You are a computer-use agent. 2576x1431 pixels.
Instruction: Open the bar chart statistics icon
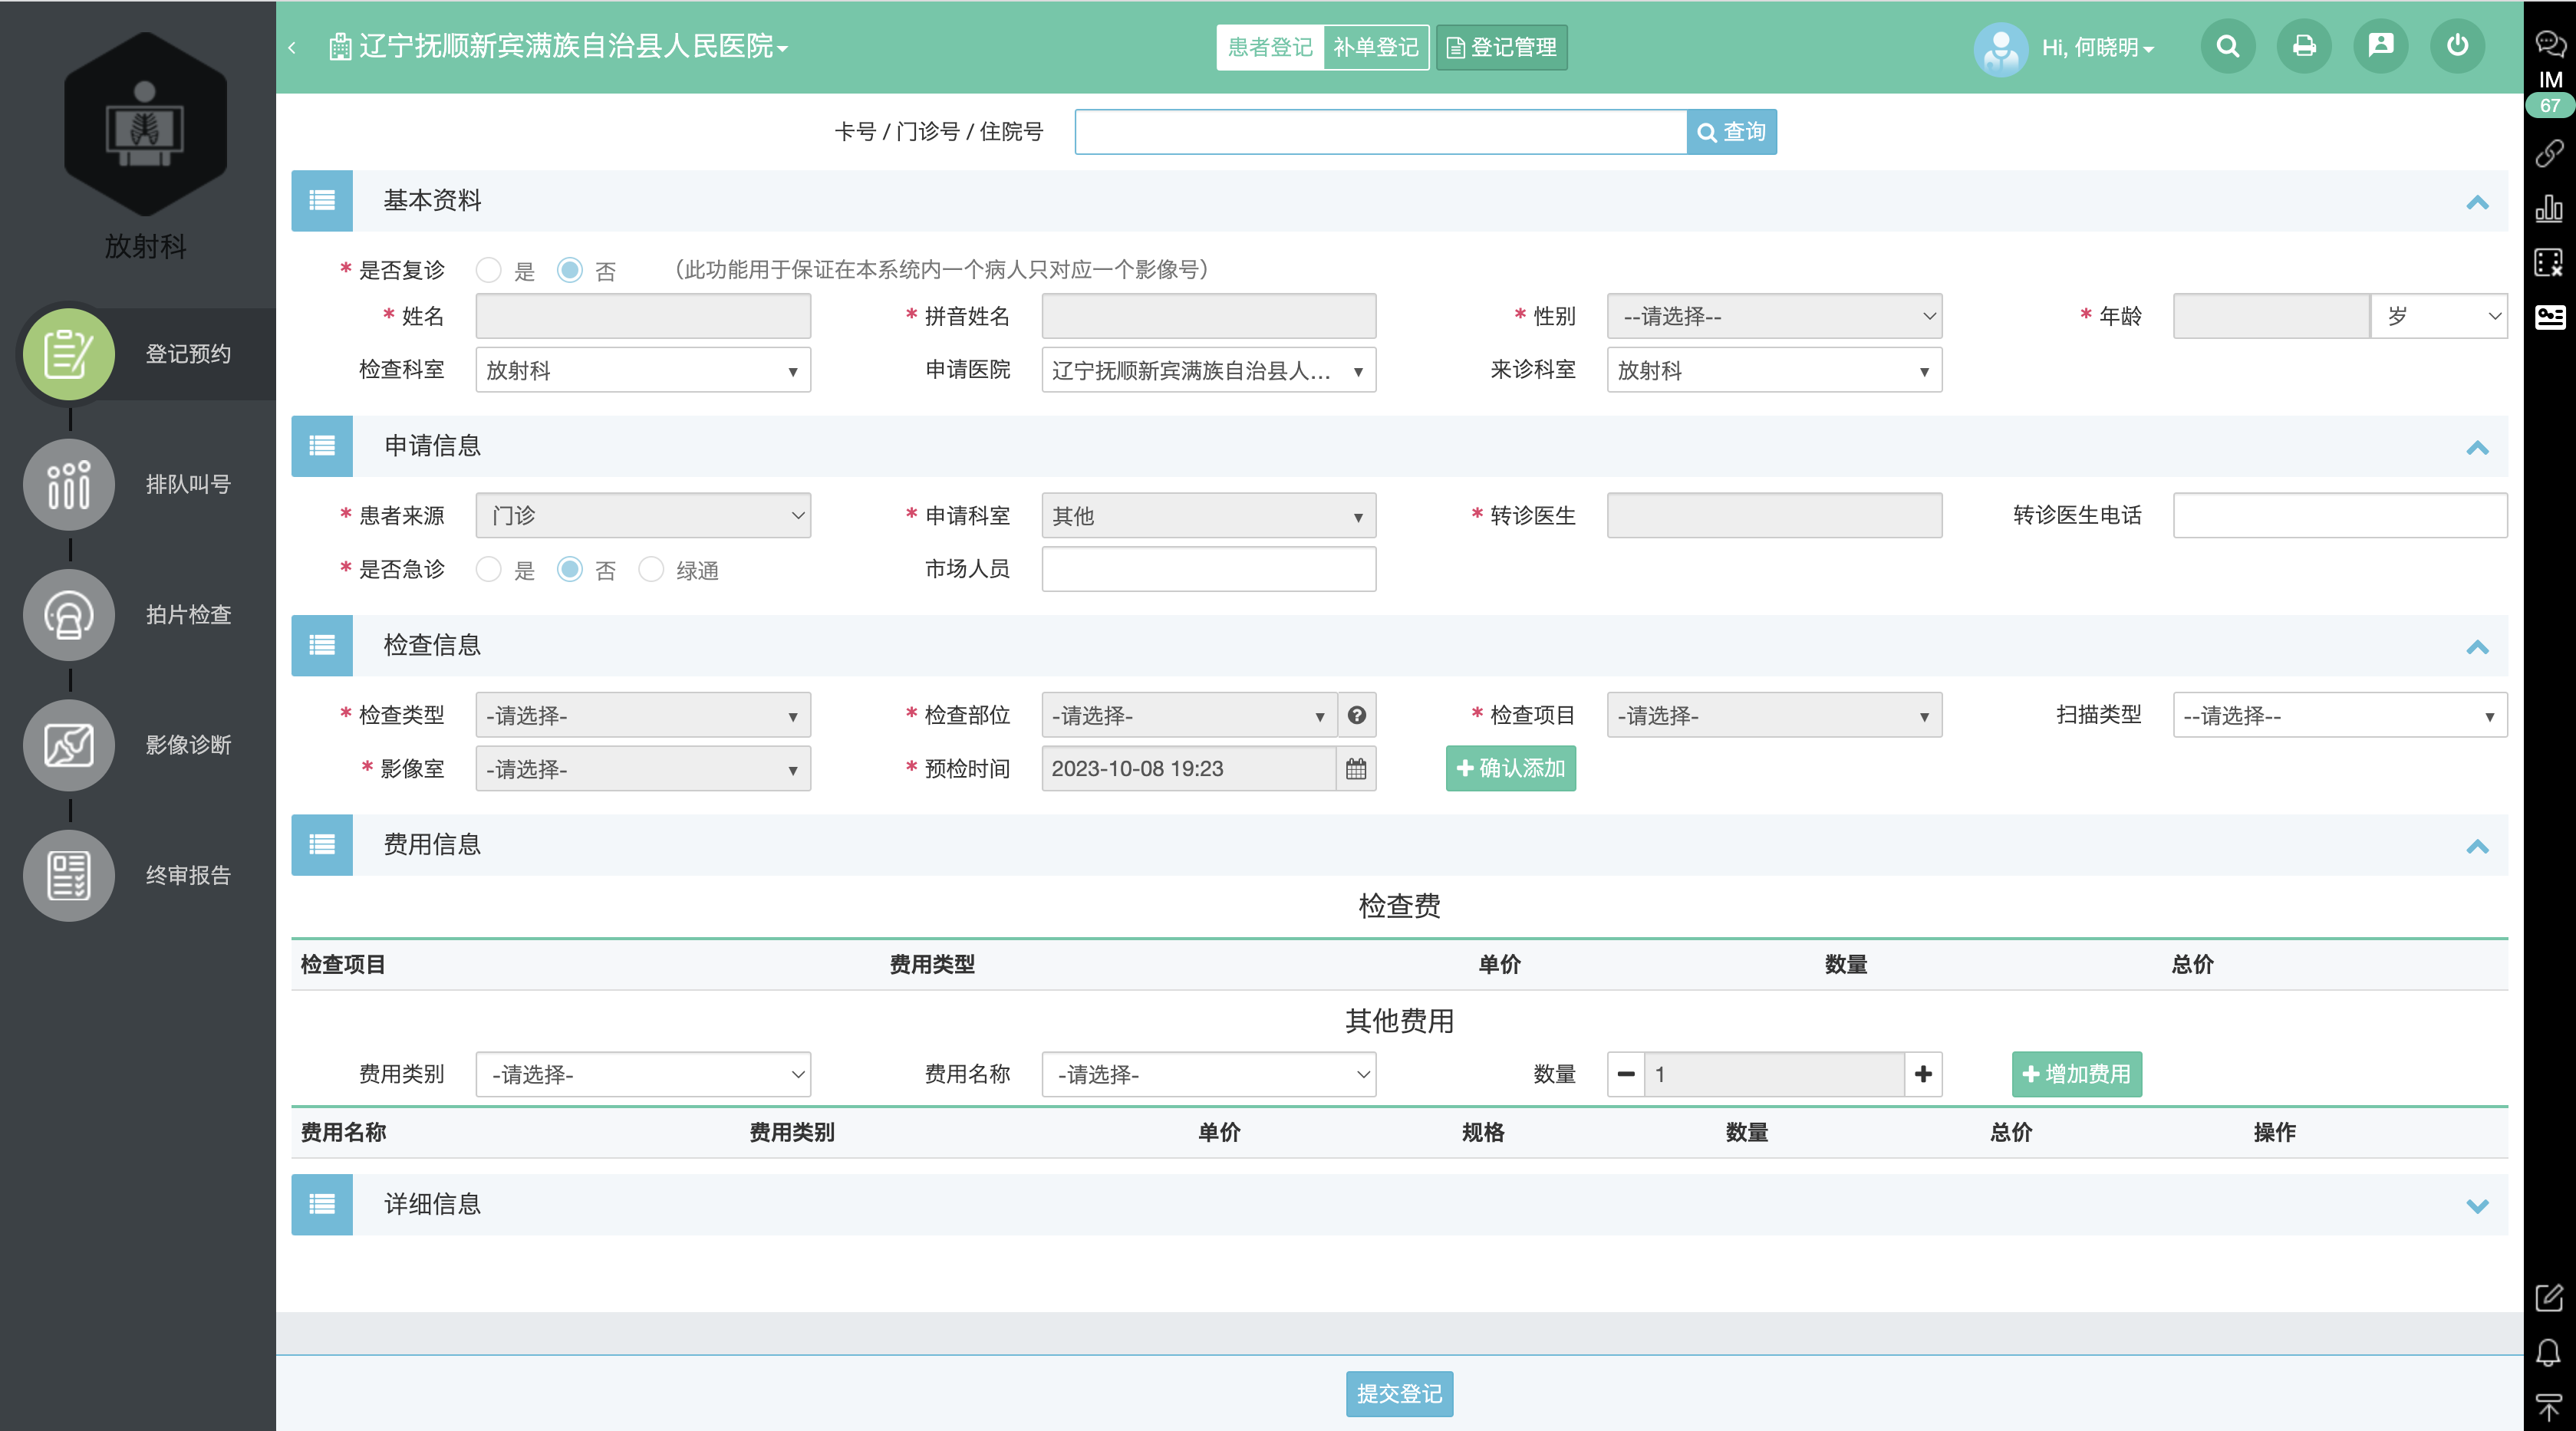click(2549, 208)
